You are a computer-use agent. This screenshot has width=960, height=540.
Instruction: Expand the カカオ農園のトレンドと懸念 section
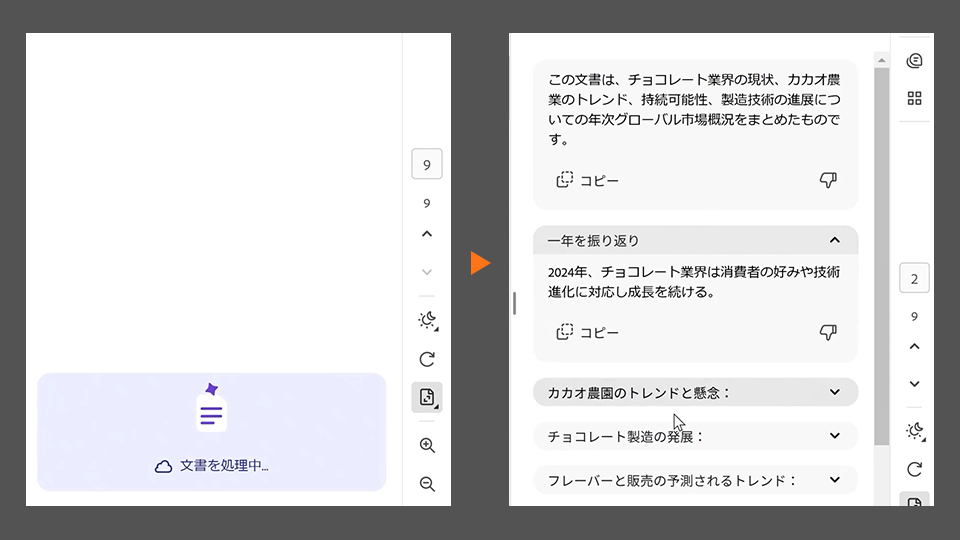[835, 393]
